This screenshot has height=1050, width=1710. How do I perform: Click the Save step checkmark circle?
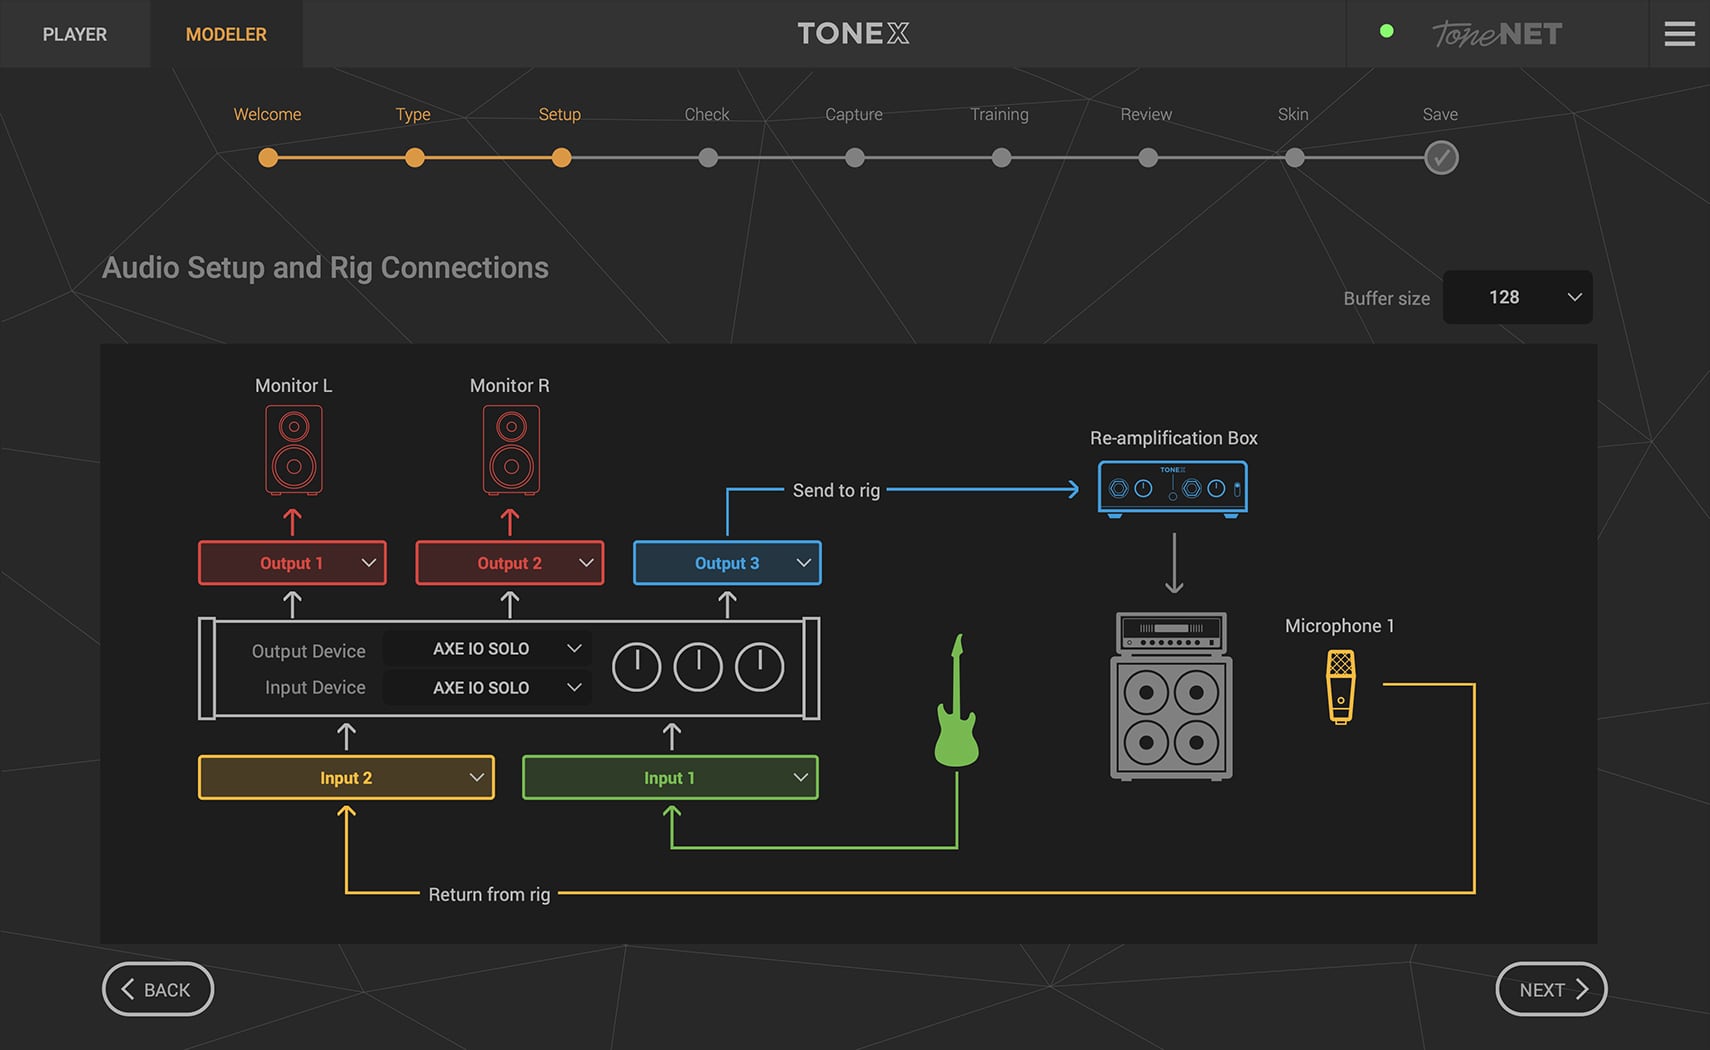pyautogui.click(x=1440, y=157)
